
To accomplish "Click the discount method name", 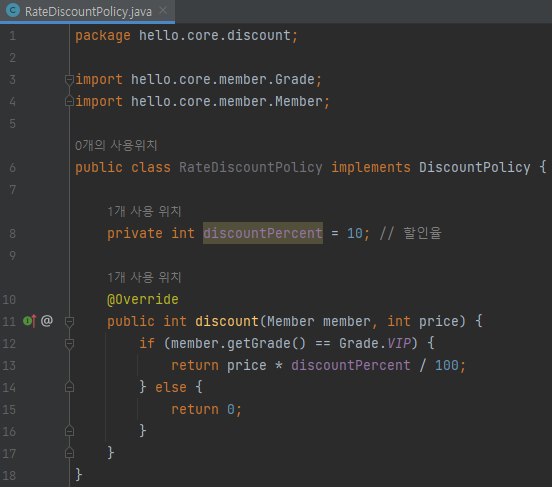I will tap(227, 321).
